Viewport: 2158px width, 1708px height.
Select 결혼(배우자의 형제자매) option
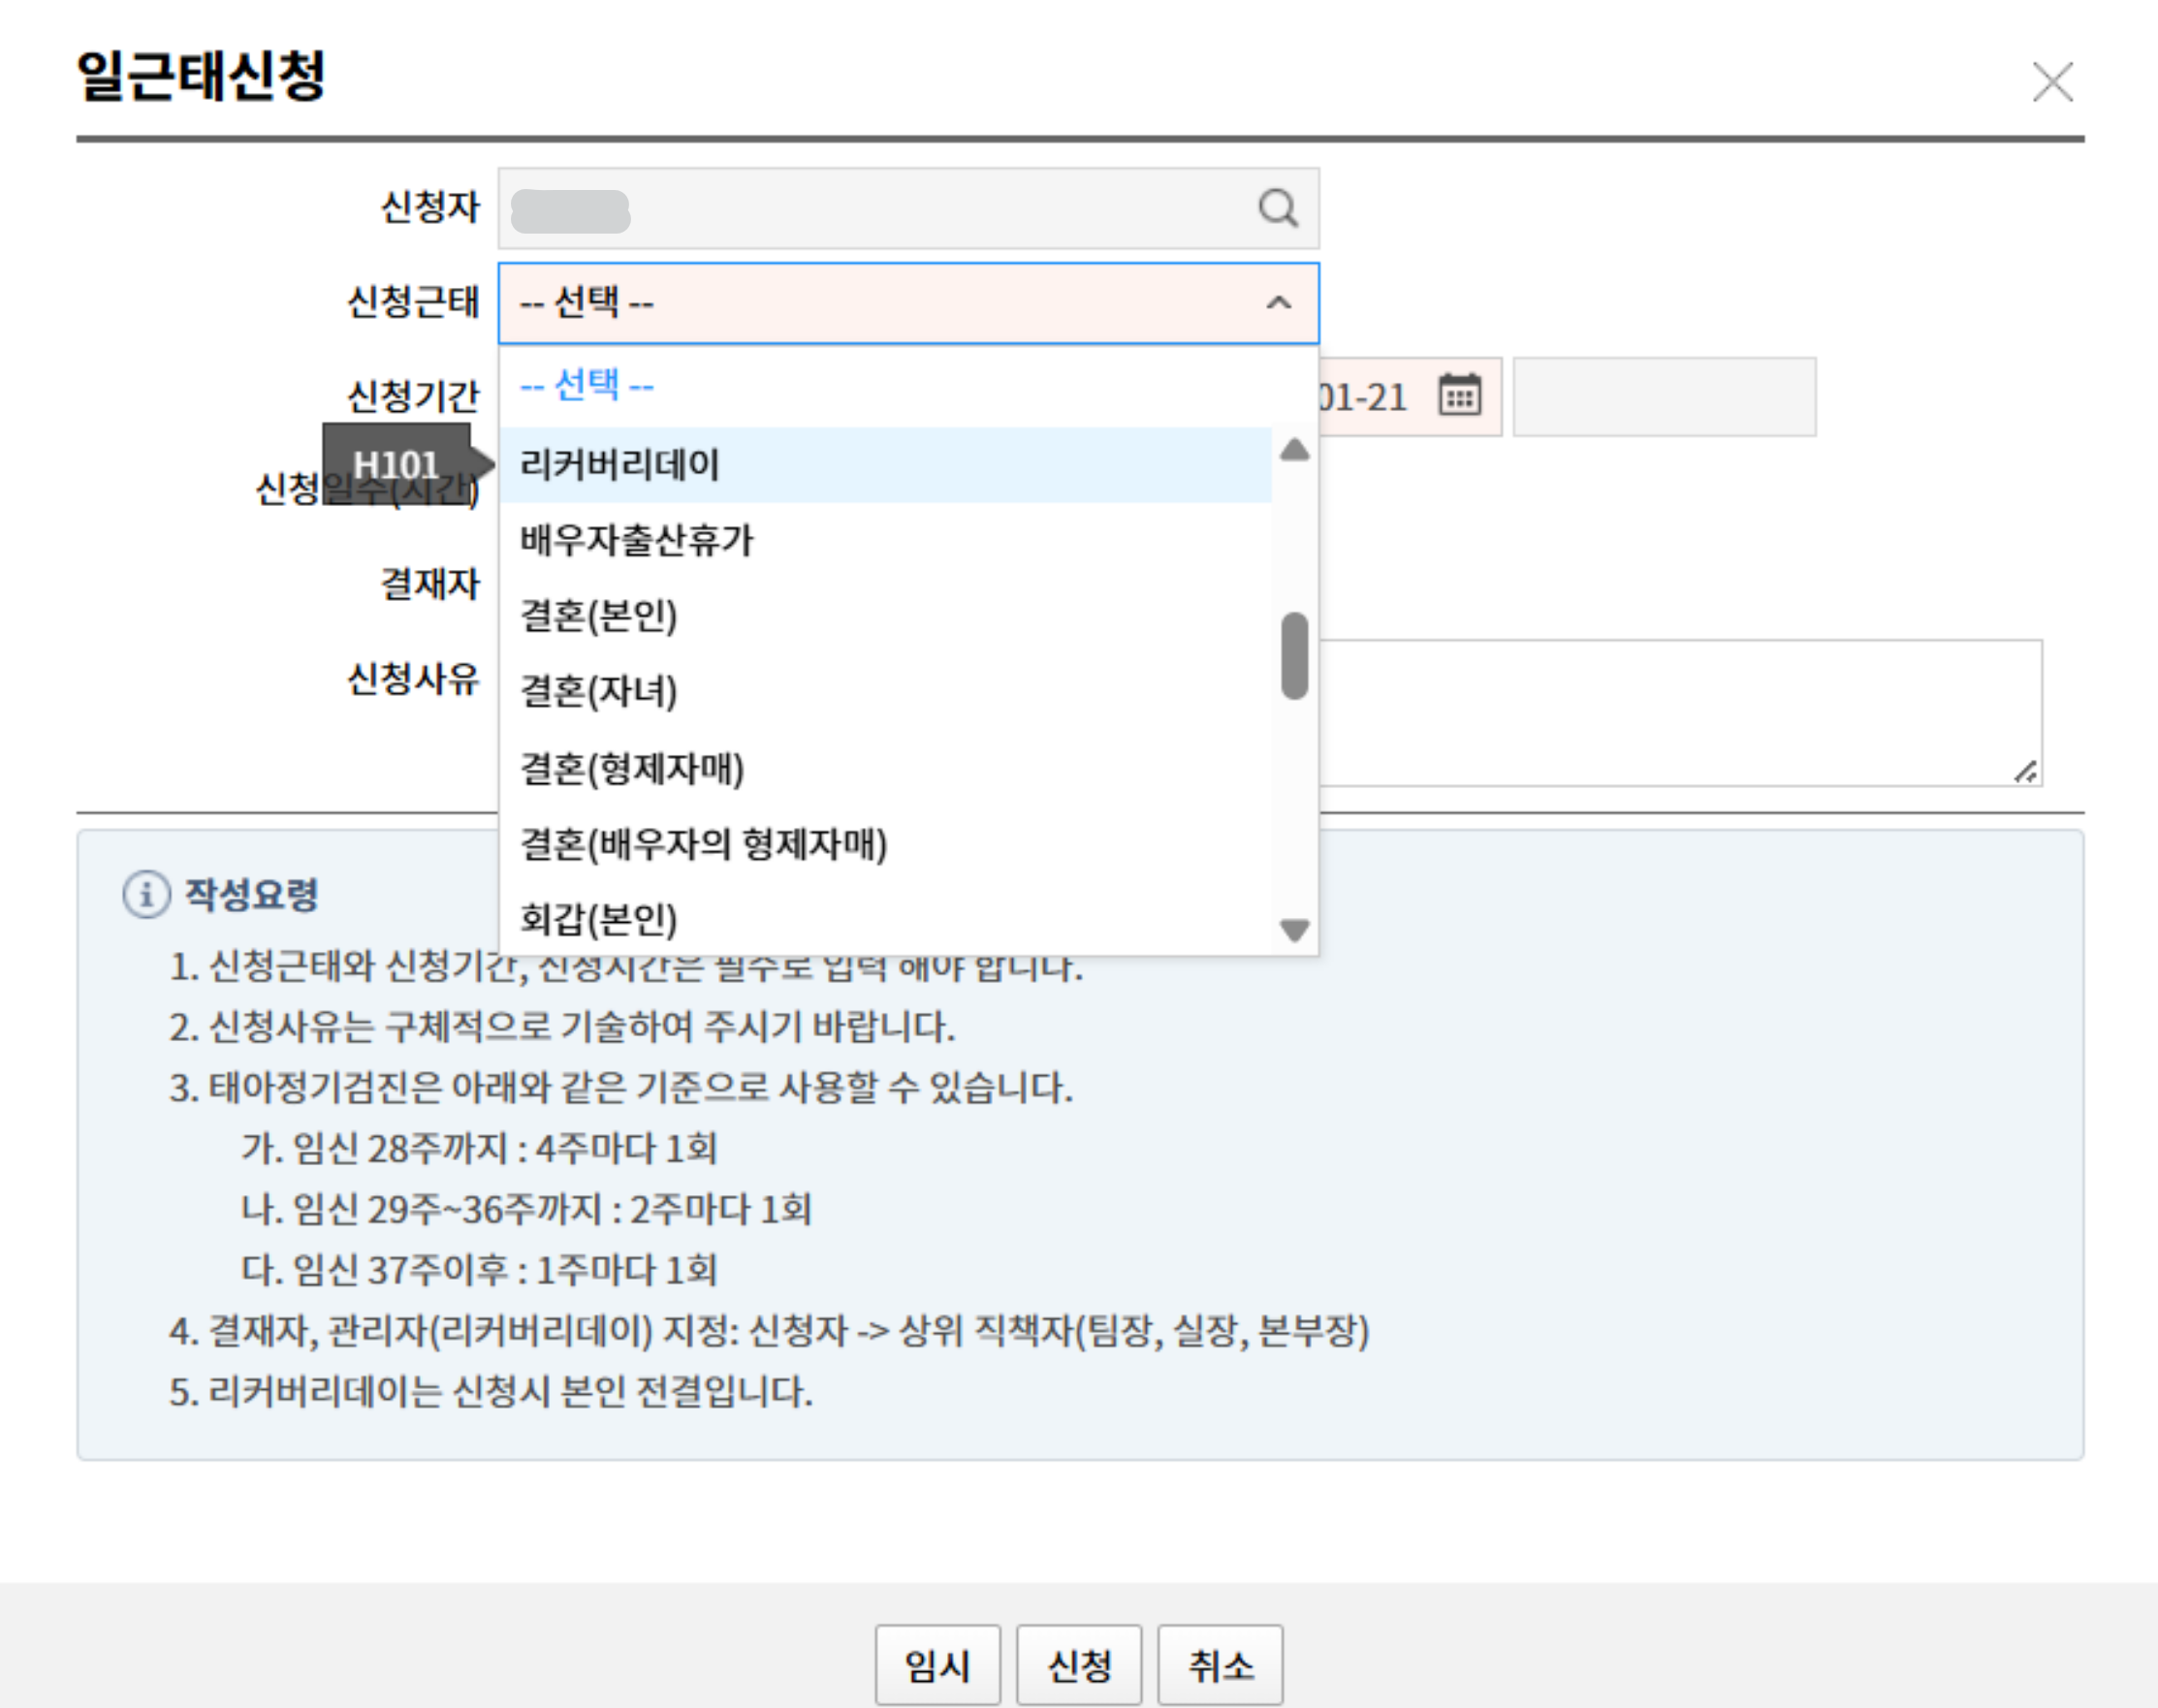coord(703,844)
